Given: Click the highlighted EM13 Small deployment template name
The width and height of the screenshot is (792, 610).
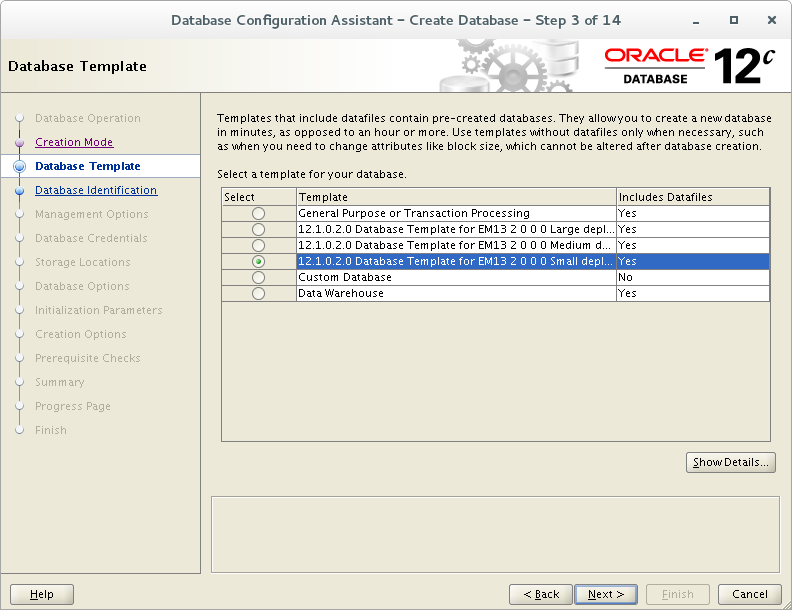Looking at the screenshot, I should coord(455,262).
